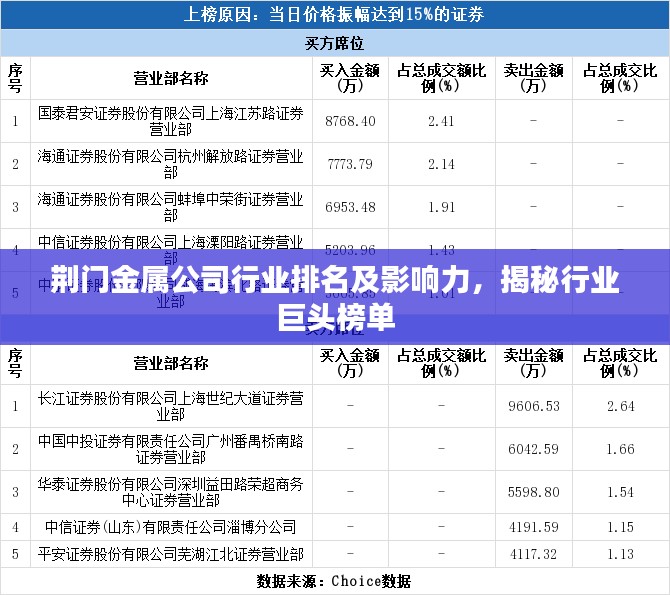Click the title '上榜原因：当日价格振幅达到15%的证券'
The height and width of the screenshot is (595, 670).
pos(334,15)
